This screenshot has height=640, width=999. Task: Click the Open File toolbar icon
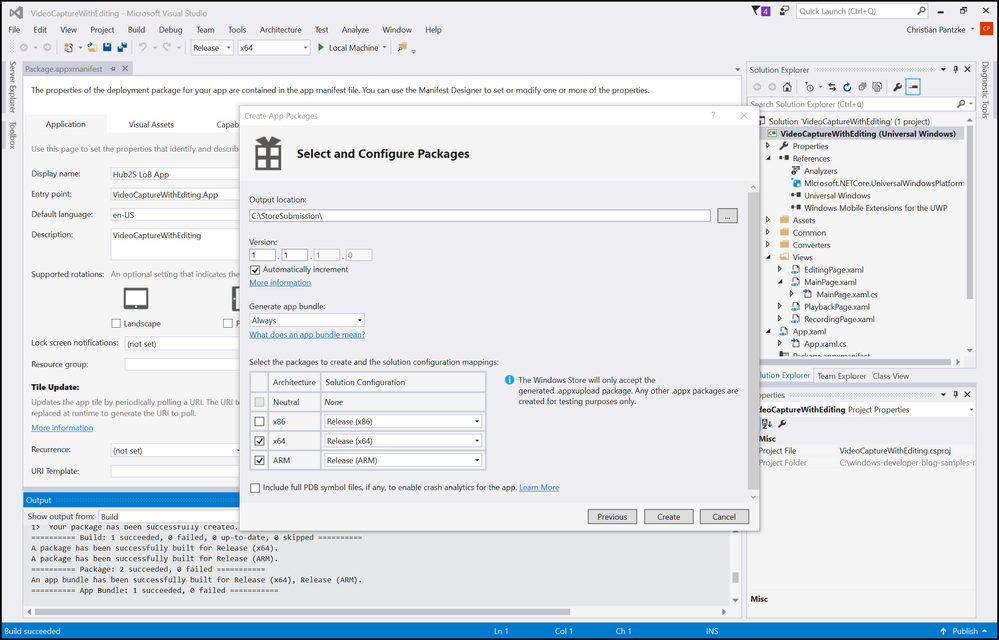(92, 48)
